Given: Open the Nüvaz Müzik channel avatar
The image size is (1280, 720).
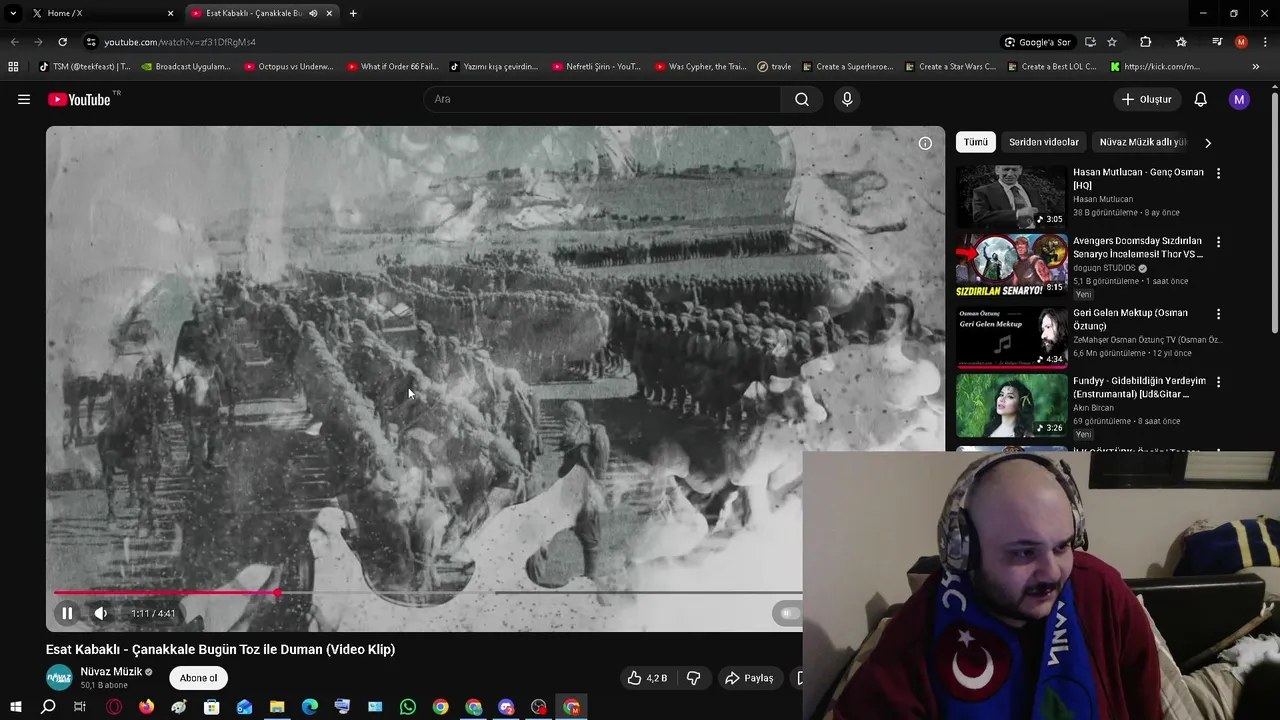Looking at the screenshot, I should (59, 677).
